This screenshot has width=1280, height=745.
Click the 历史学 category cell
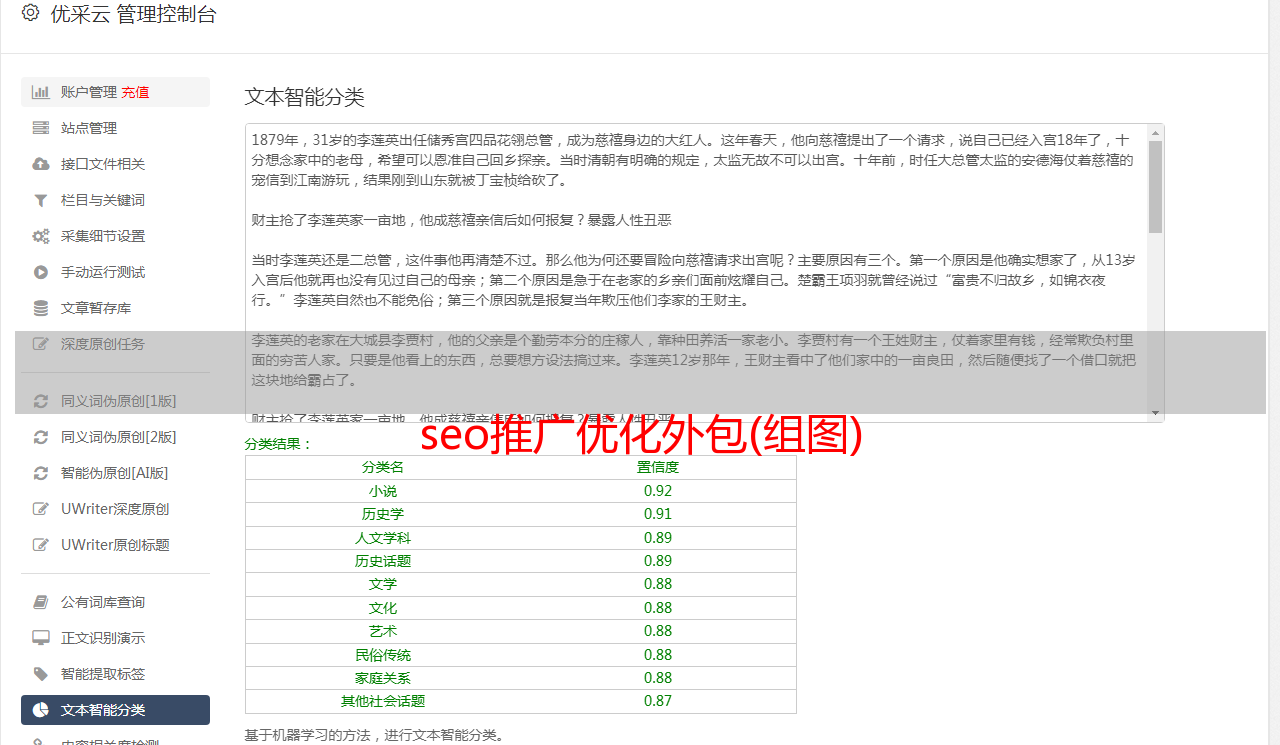pos(383,514)
